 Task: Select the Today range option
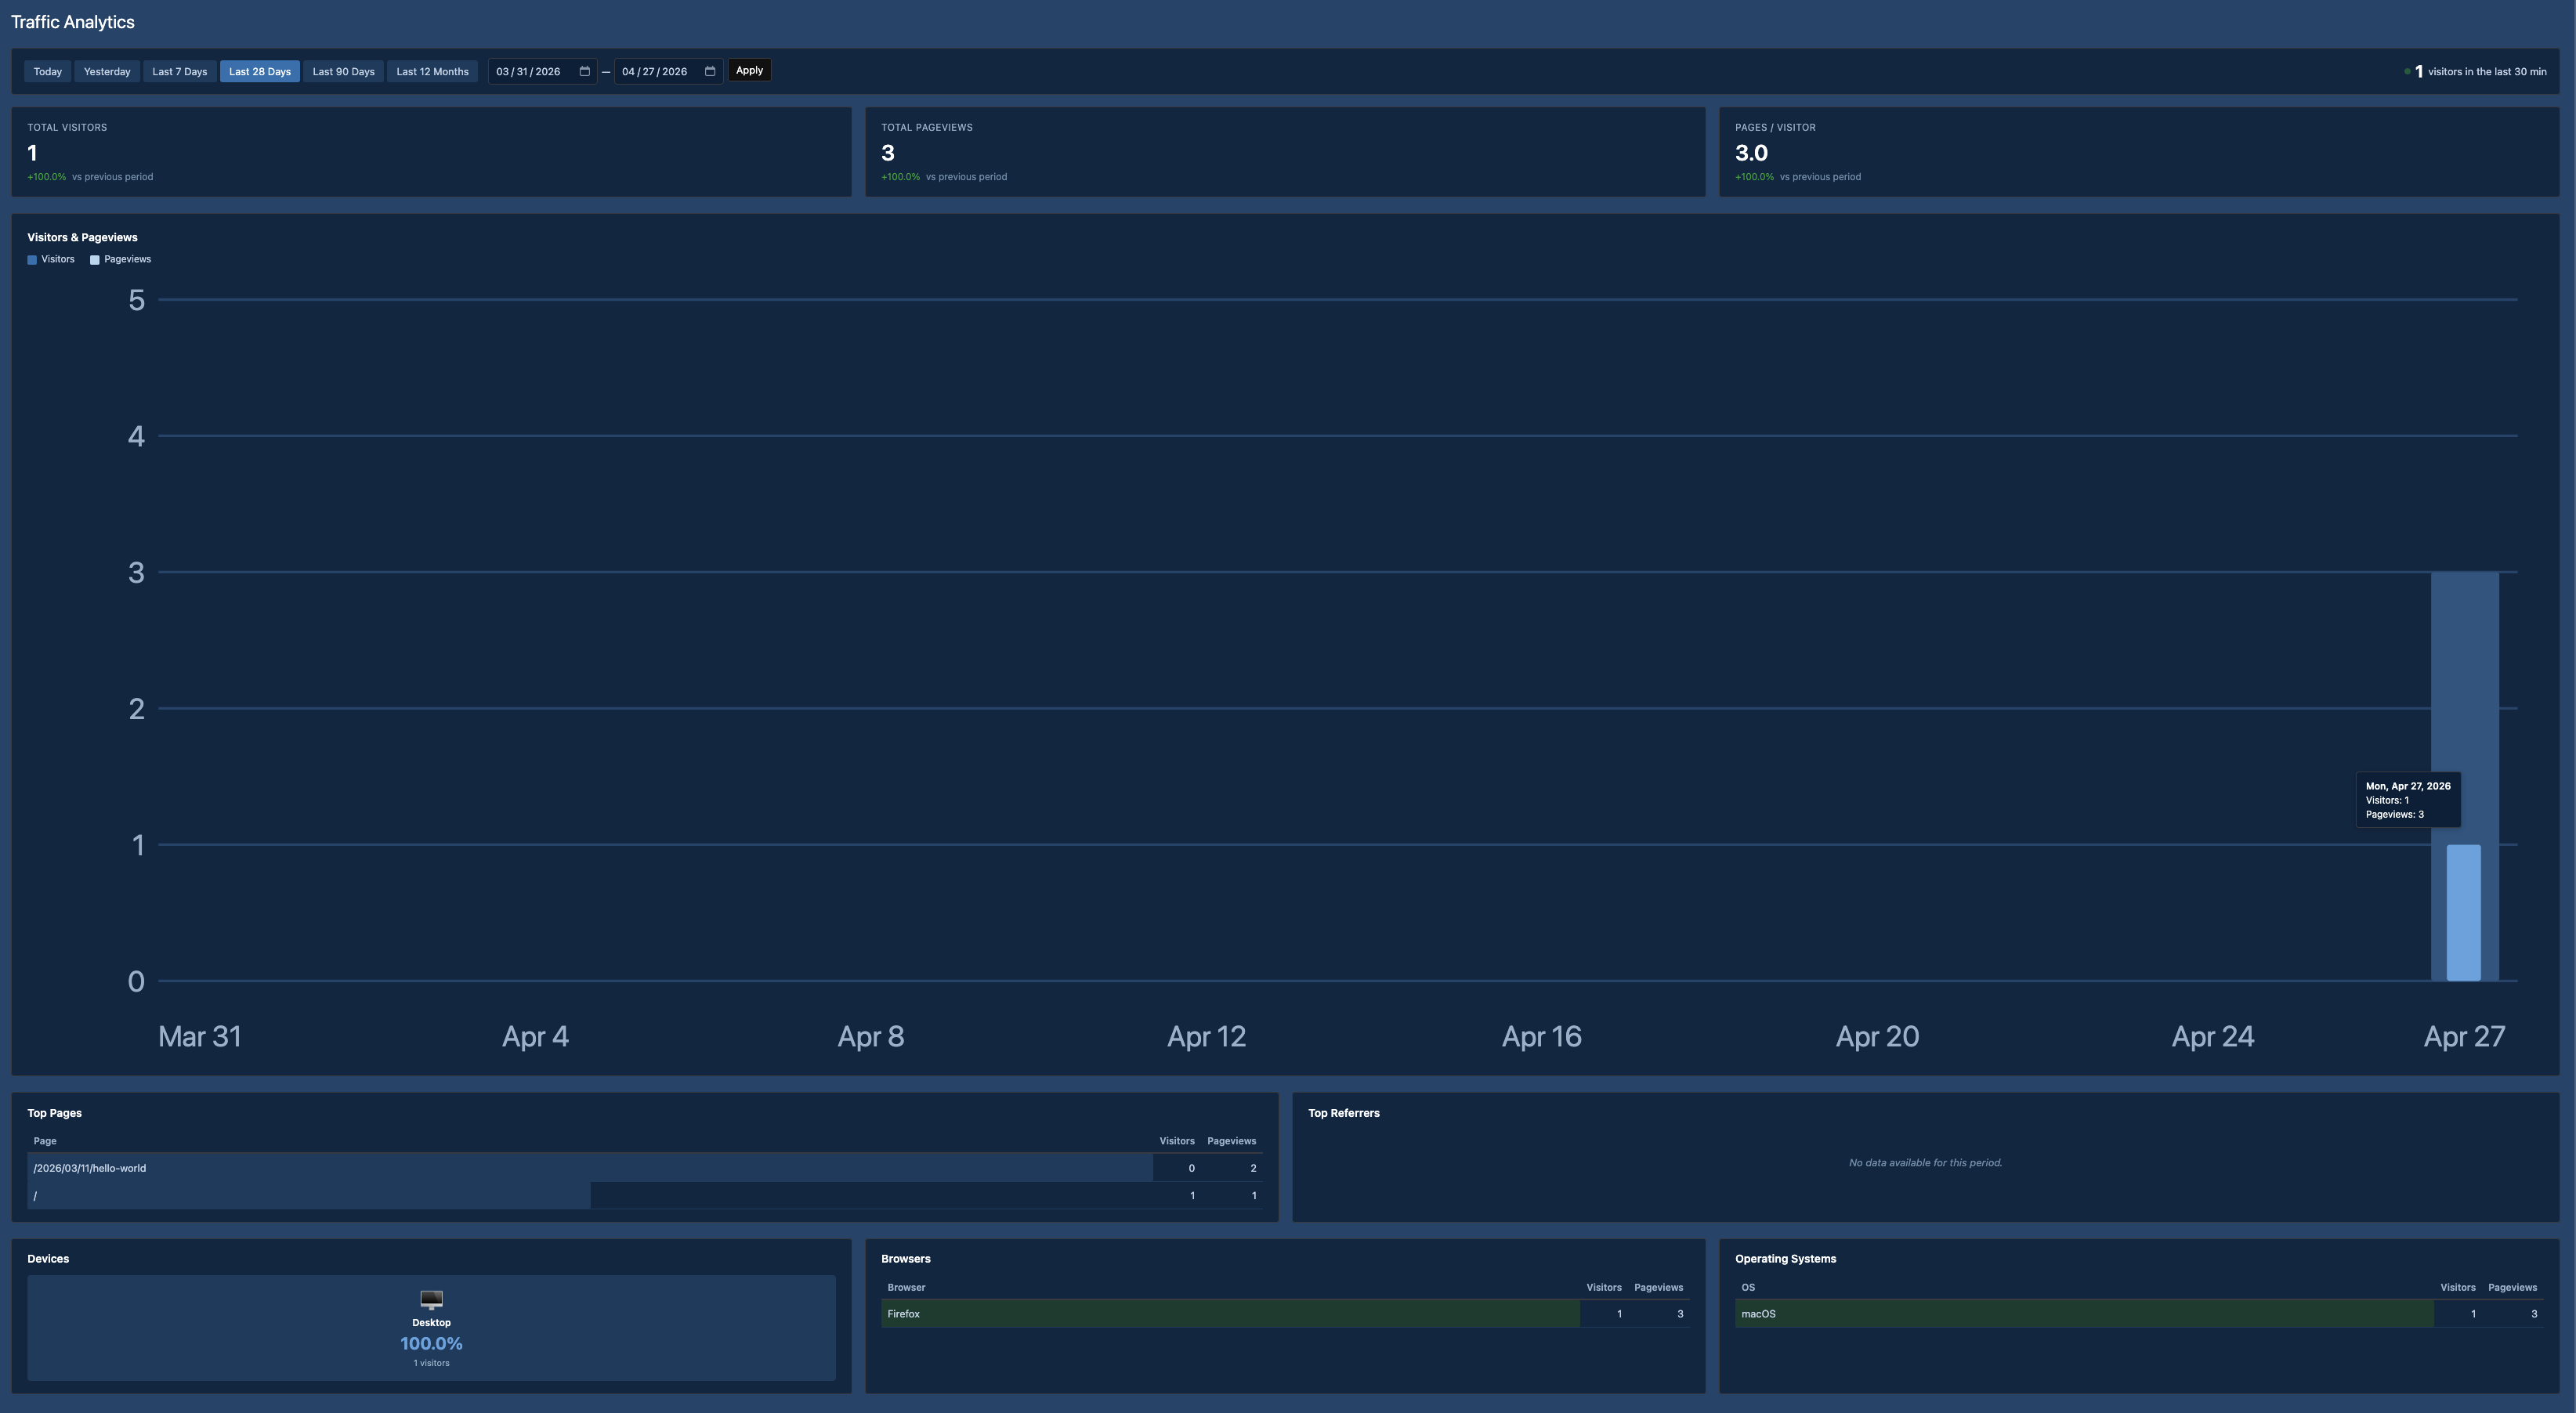coord(47,71)
